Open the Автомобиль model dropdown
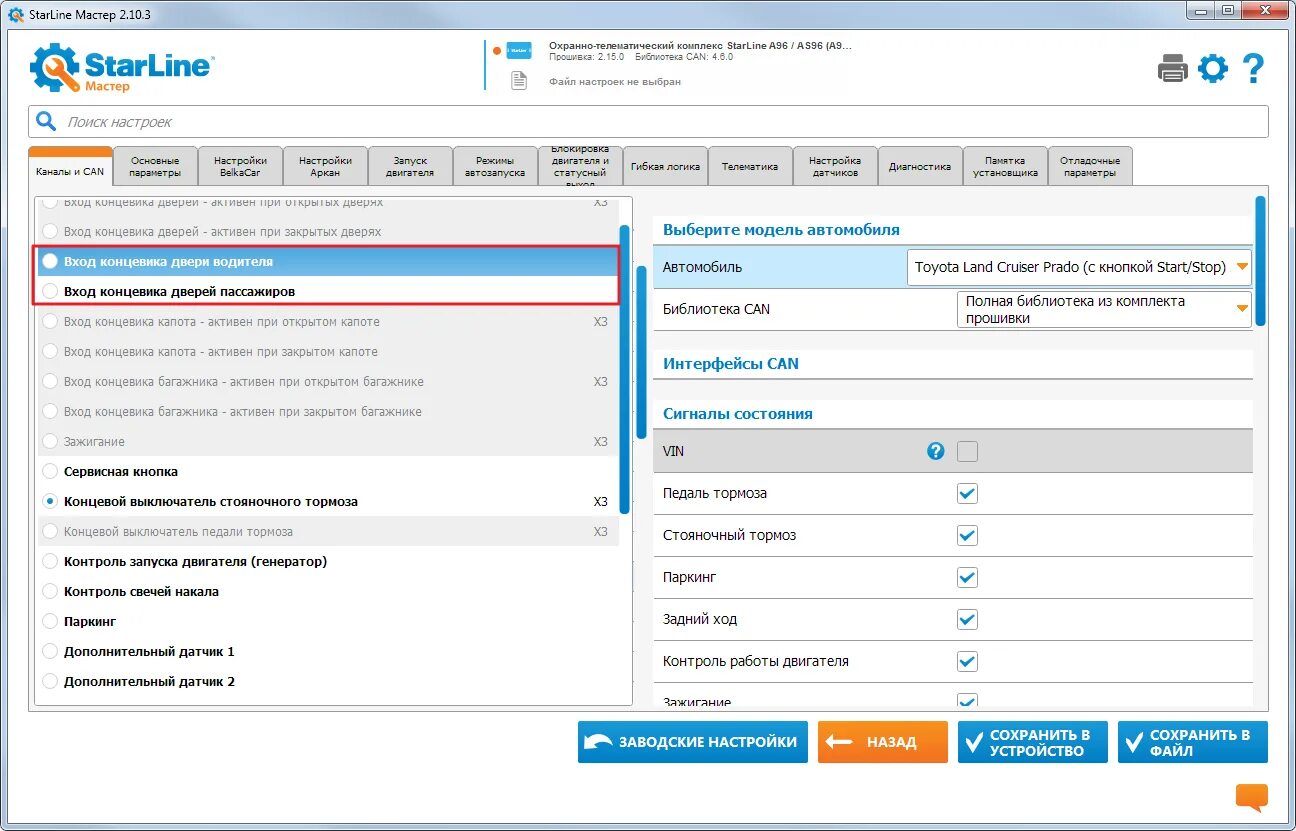This screenshot has height=831, width=1296. pos(1080,267)
